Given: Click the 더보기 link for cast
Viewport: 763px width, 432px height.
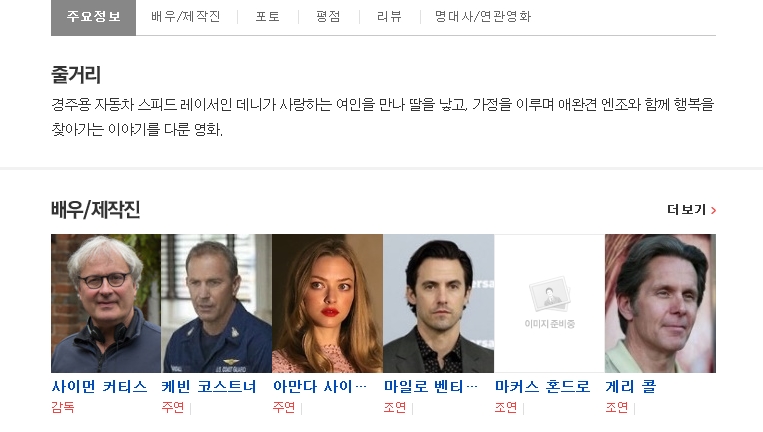Looking at the screenshot, I should coord(687,210).
